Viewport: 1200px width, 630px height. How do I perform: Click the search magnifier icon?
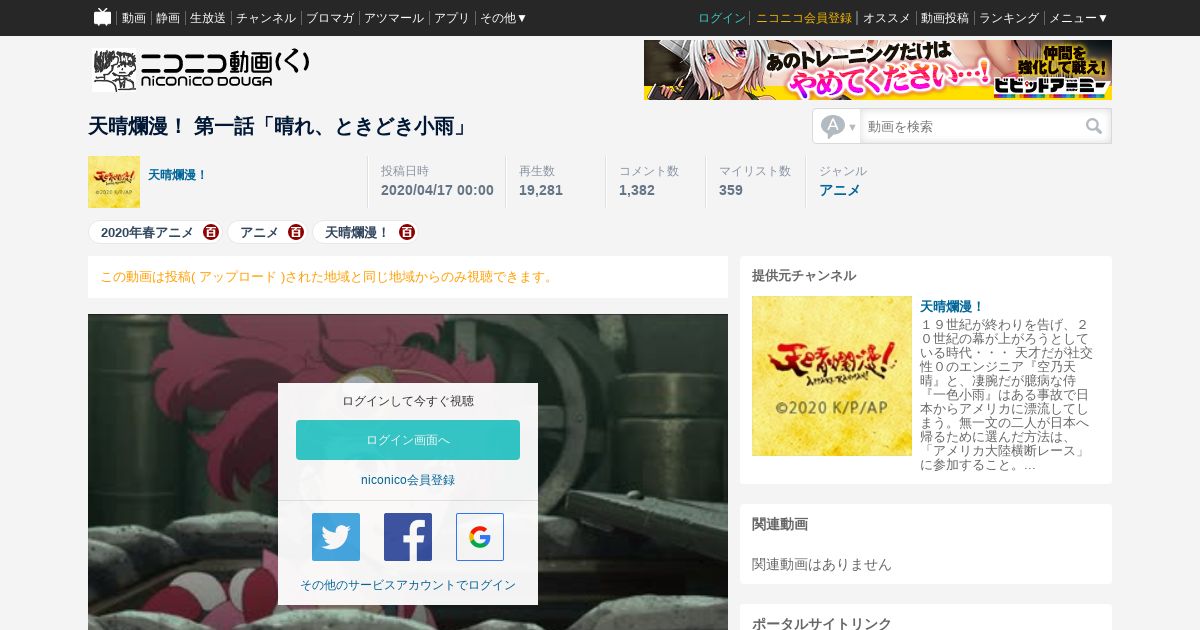1094,126
